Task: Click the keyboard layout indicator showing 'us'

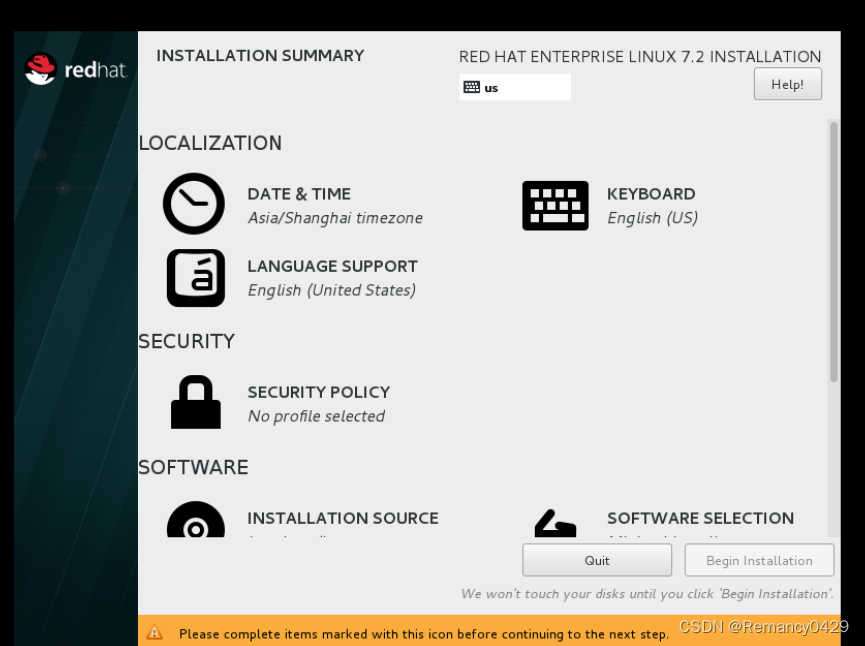Action: (x=515, y=87)
